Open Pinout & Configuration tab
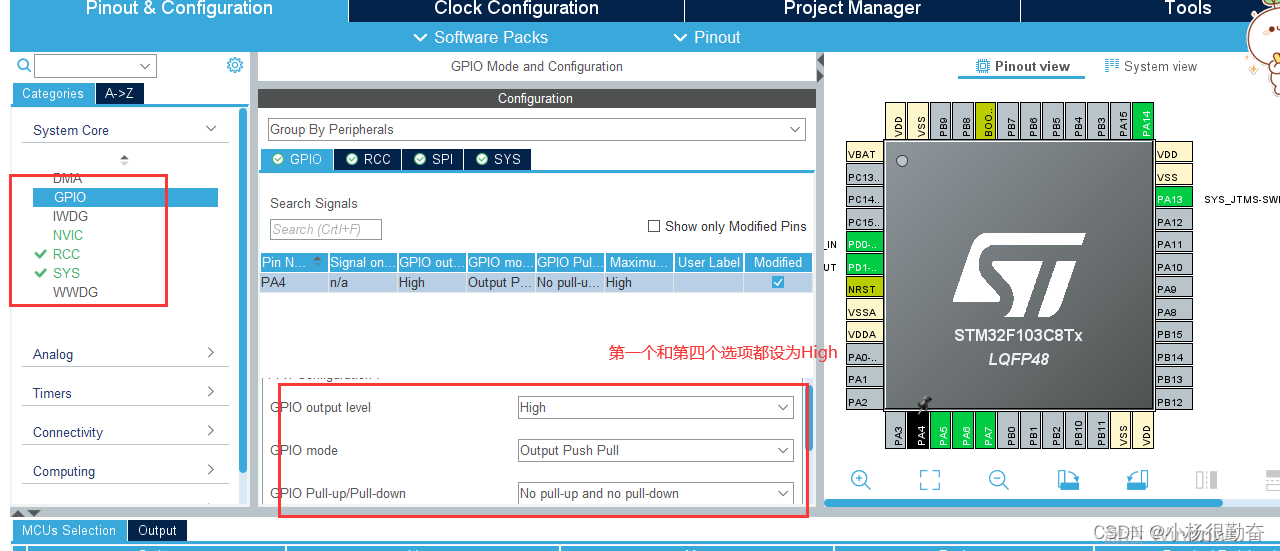This screenshot has width=1280, height=551. (179, 9)
